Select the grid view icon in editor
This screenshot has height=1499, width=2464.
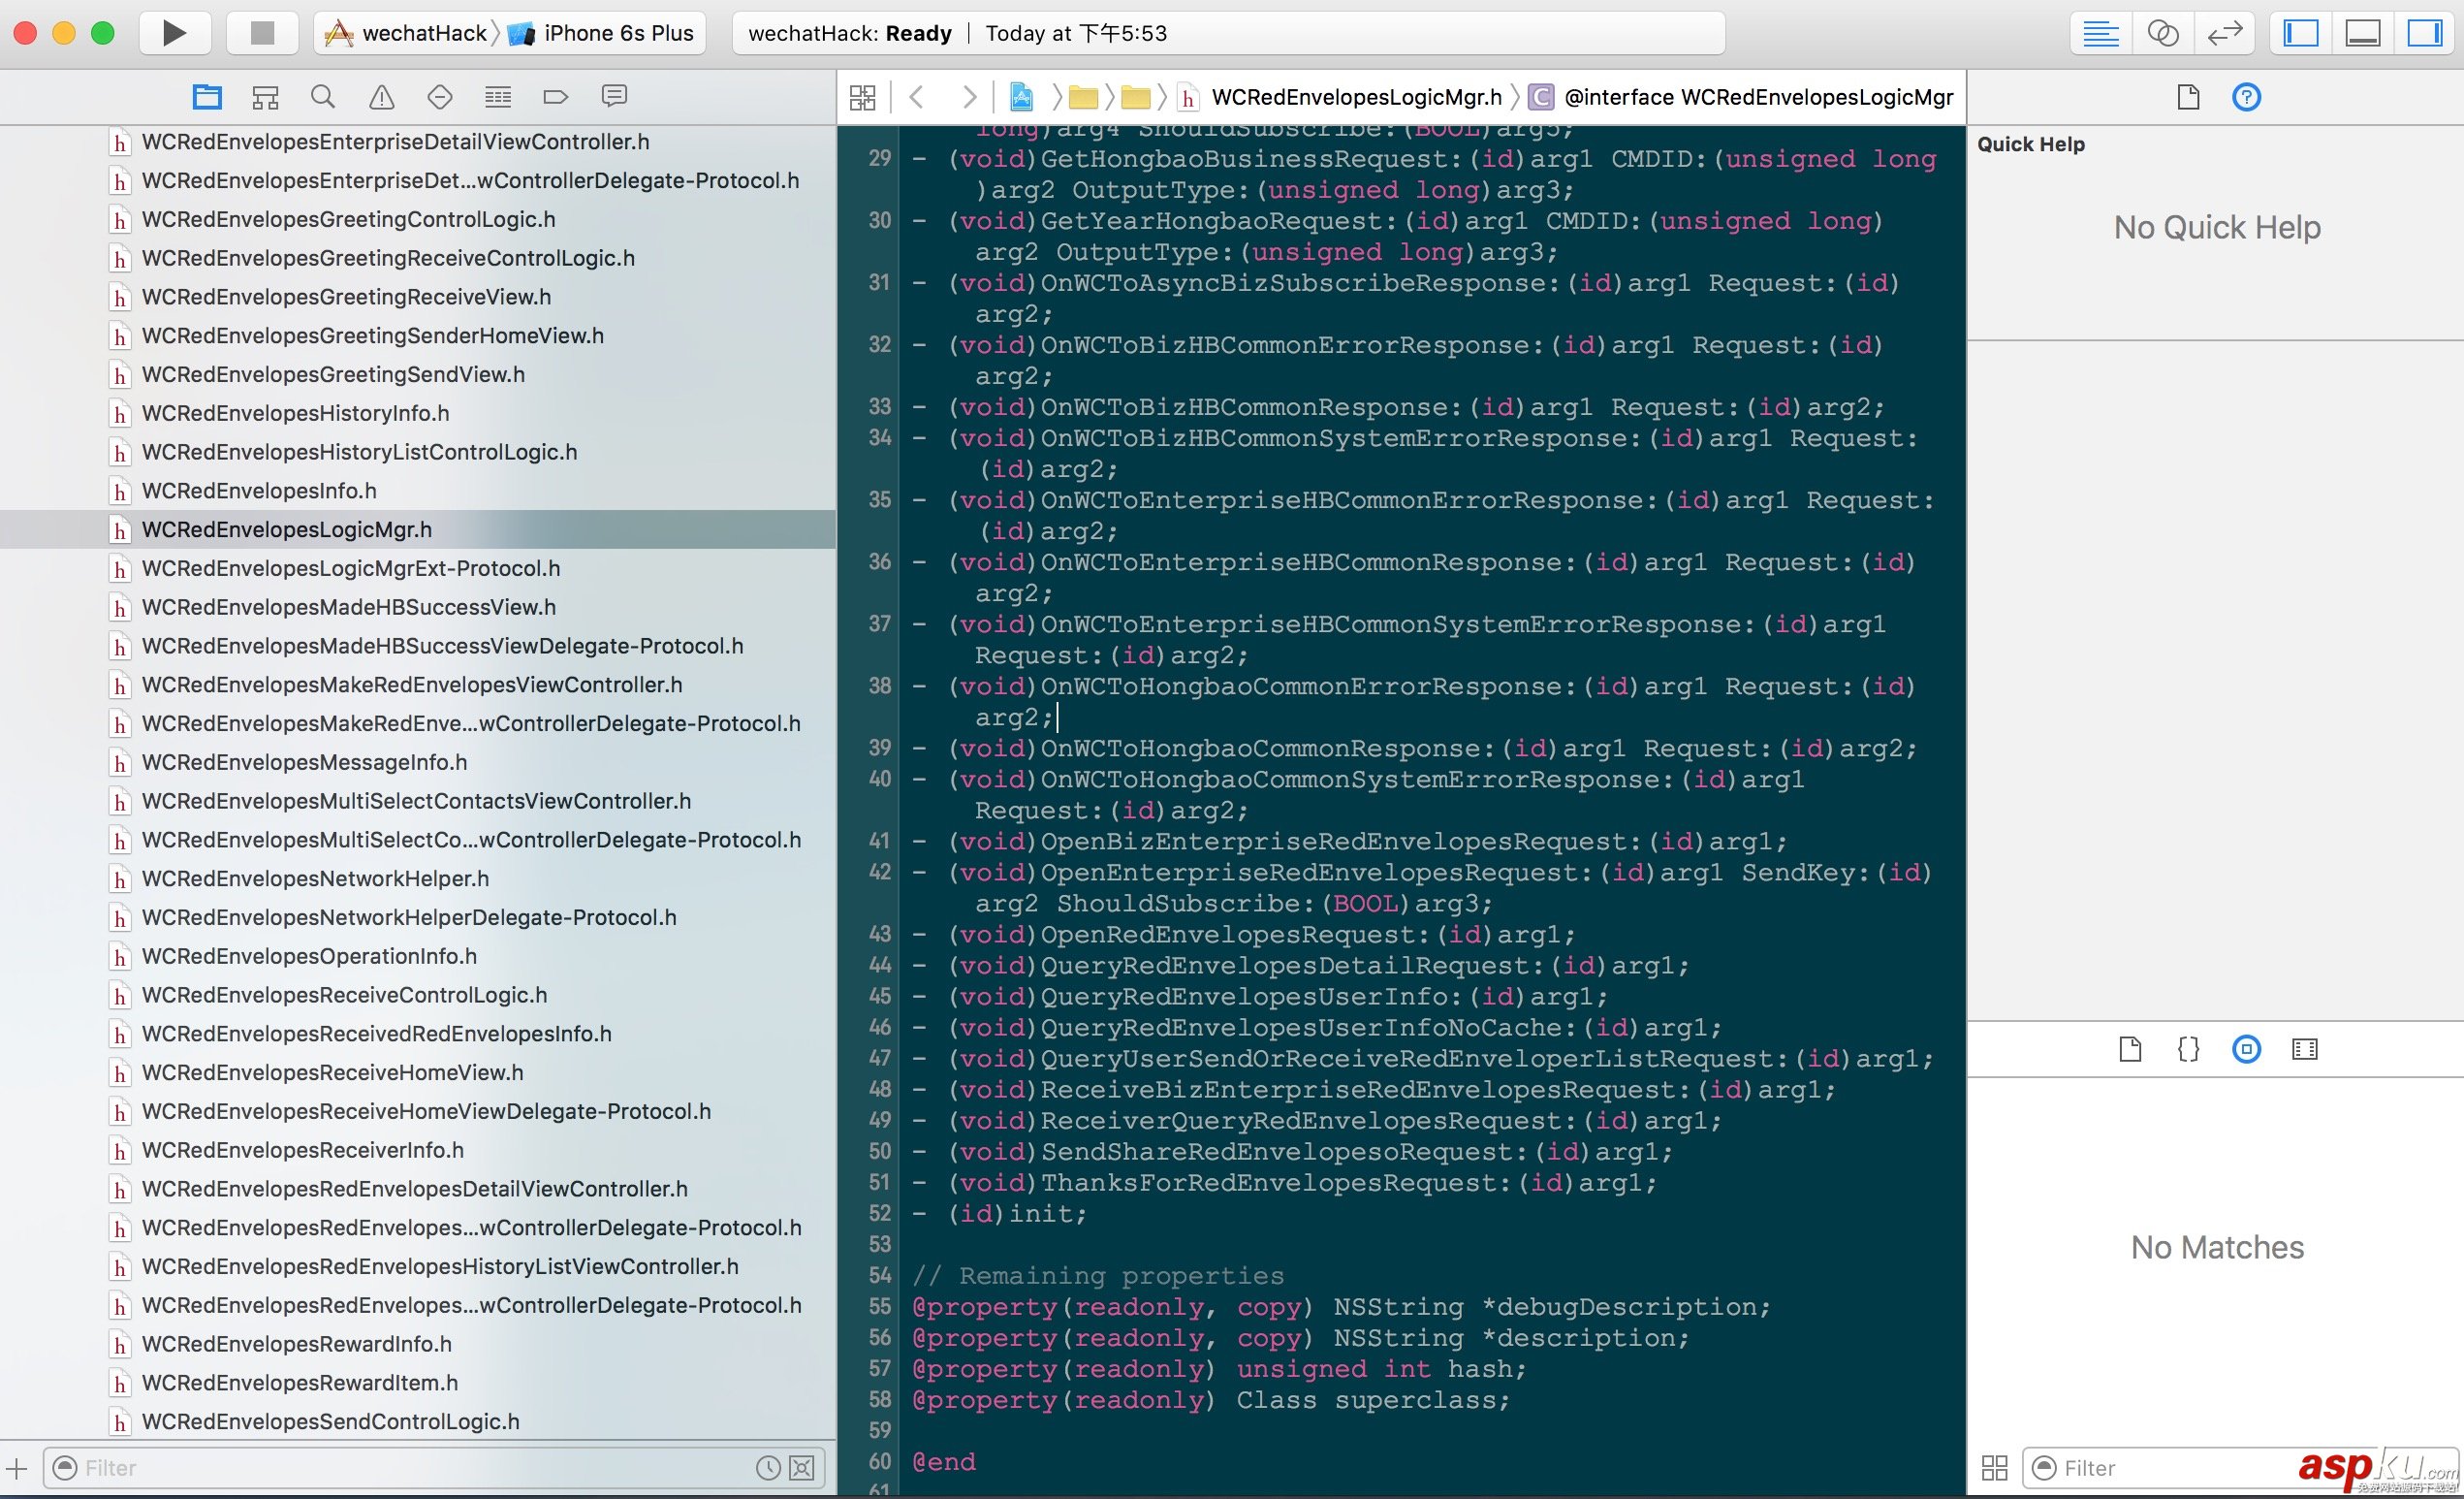click(863, 97)
